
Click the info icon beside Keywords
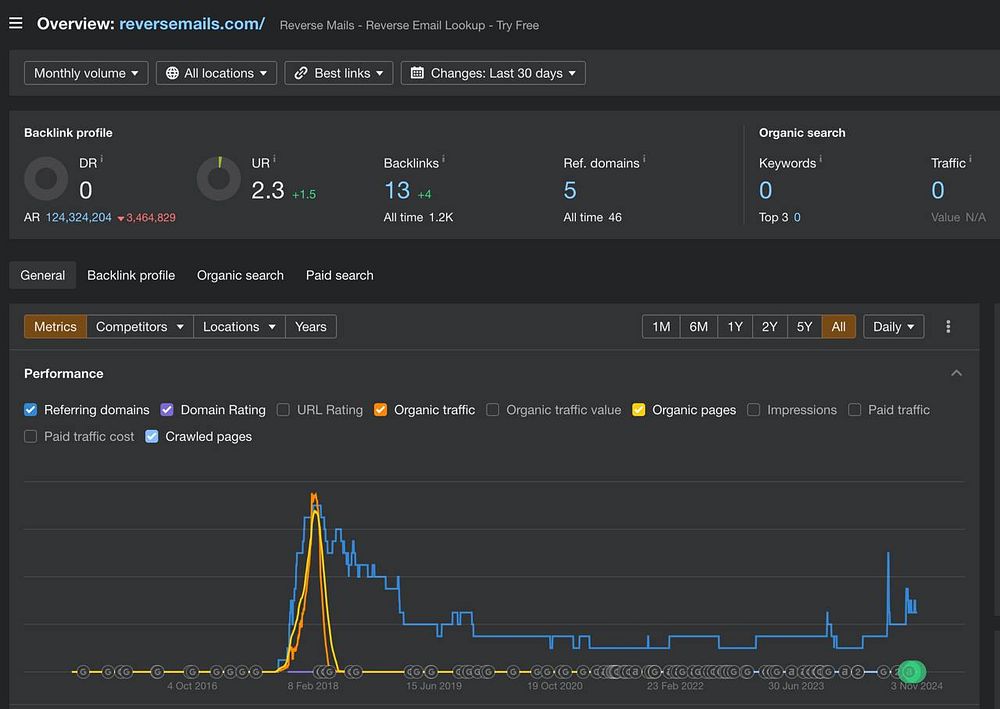click(x=821, y=160)
